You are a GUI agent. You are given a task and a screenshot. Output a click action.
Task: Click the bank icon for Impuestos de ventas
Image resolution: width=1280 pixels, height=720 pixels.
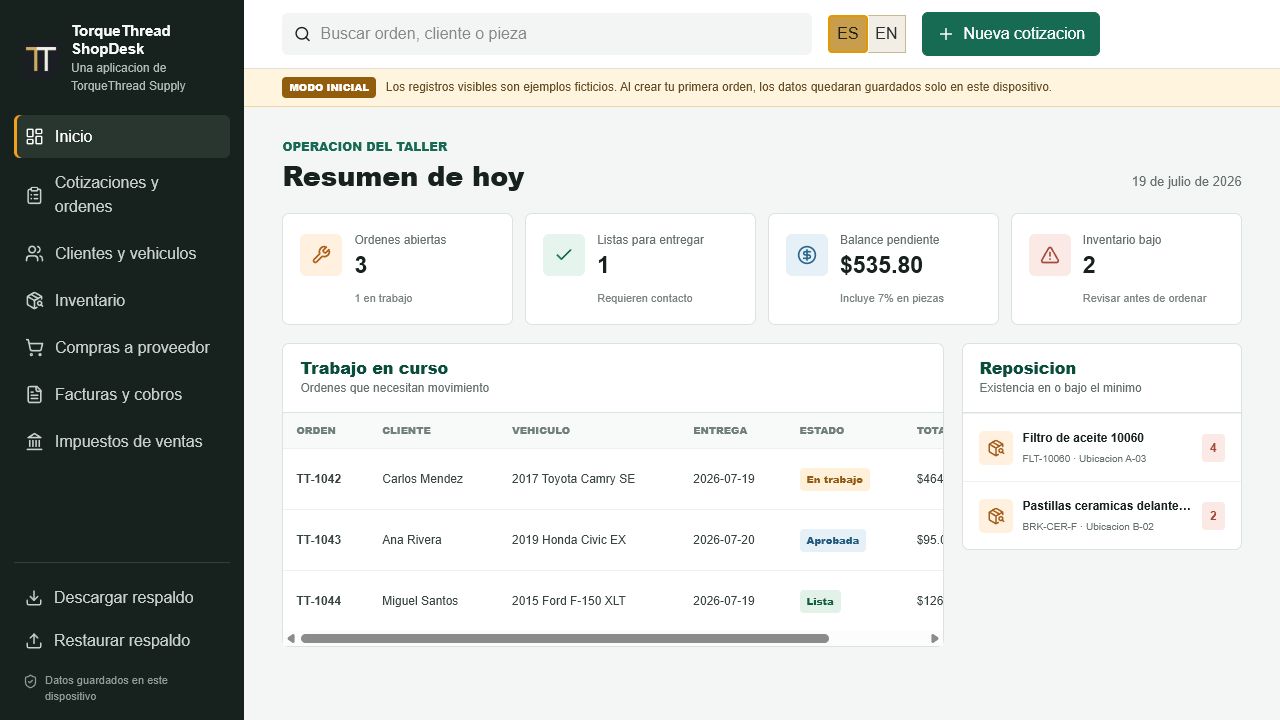click(x=34, y=442)
